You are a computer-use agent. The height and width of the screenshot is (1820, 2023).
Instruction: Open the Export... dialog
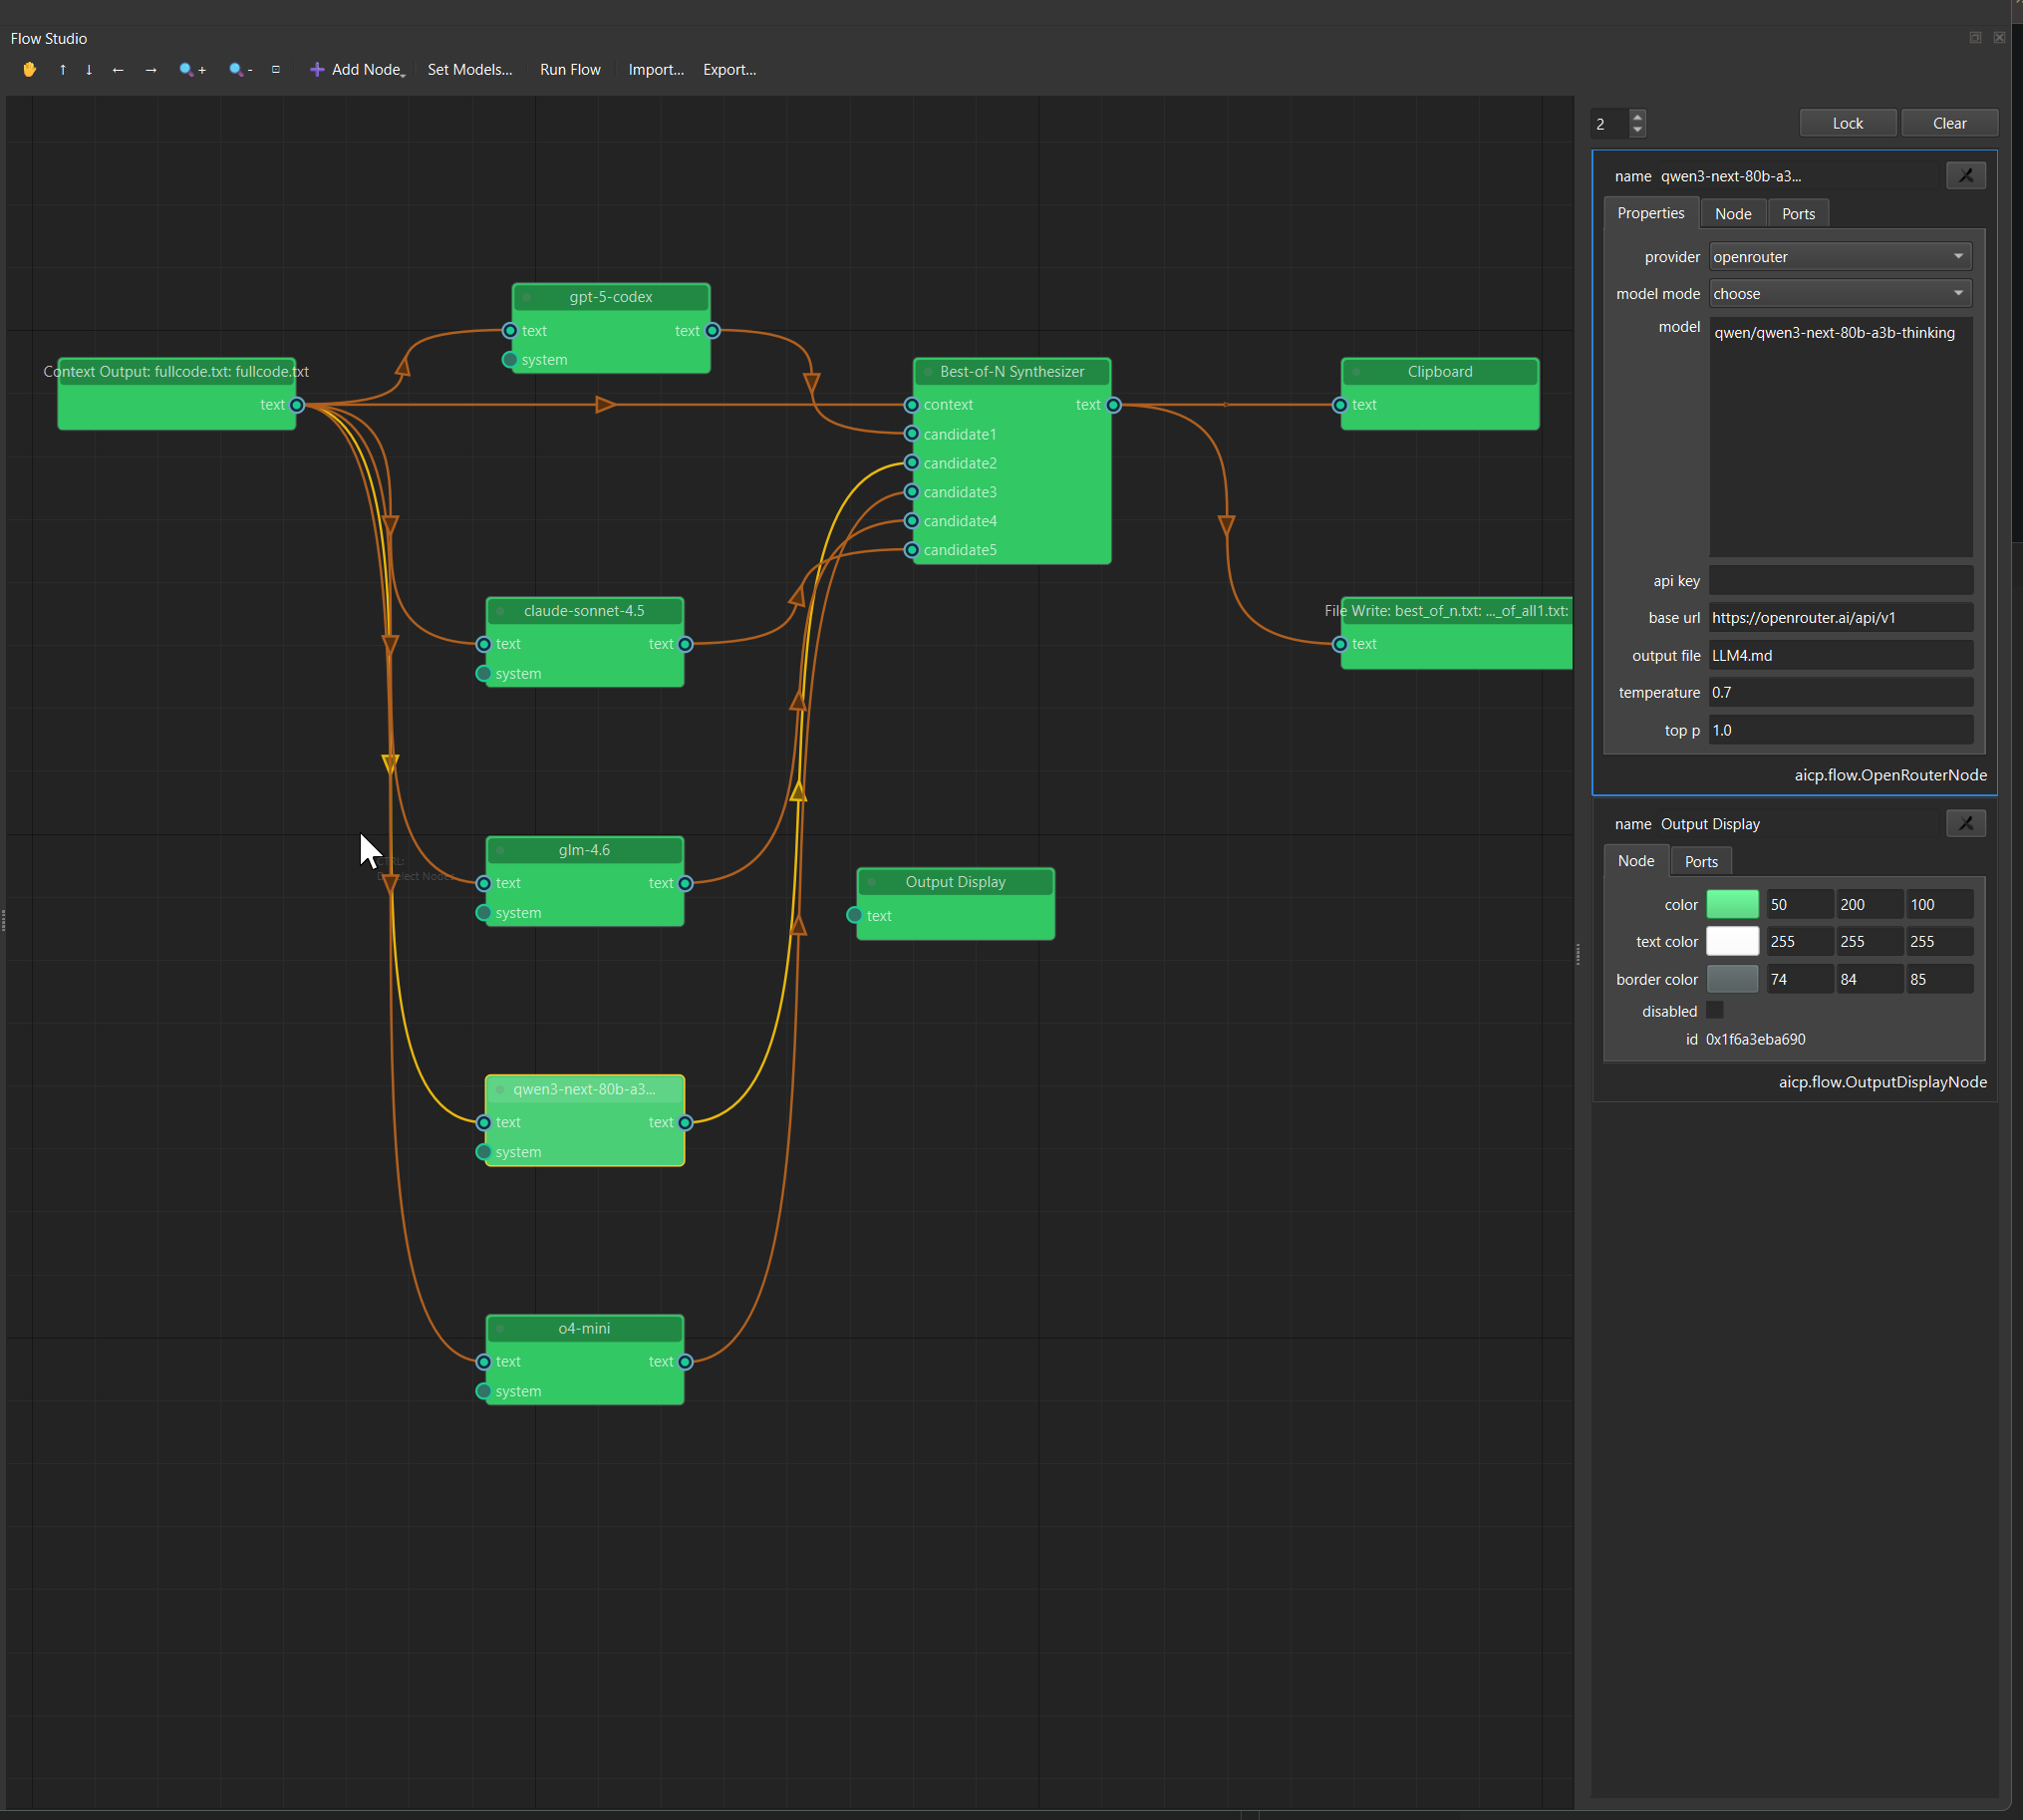click(729, 69)
